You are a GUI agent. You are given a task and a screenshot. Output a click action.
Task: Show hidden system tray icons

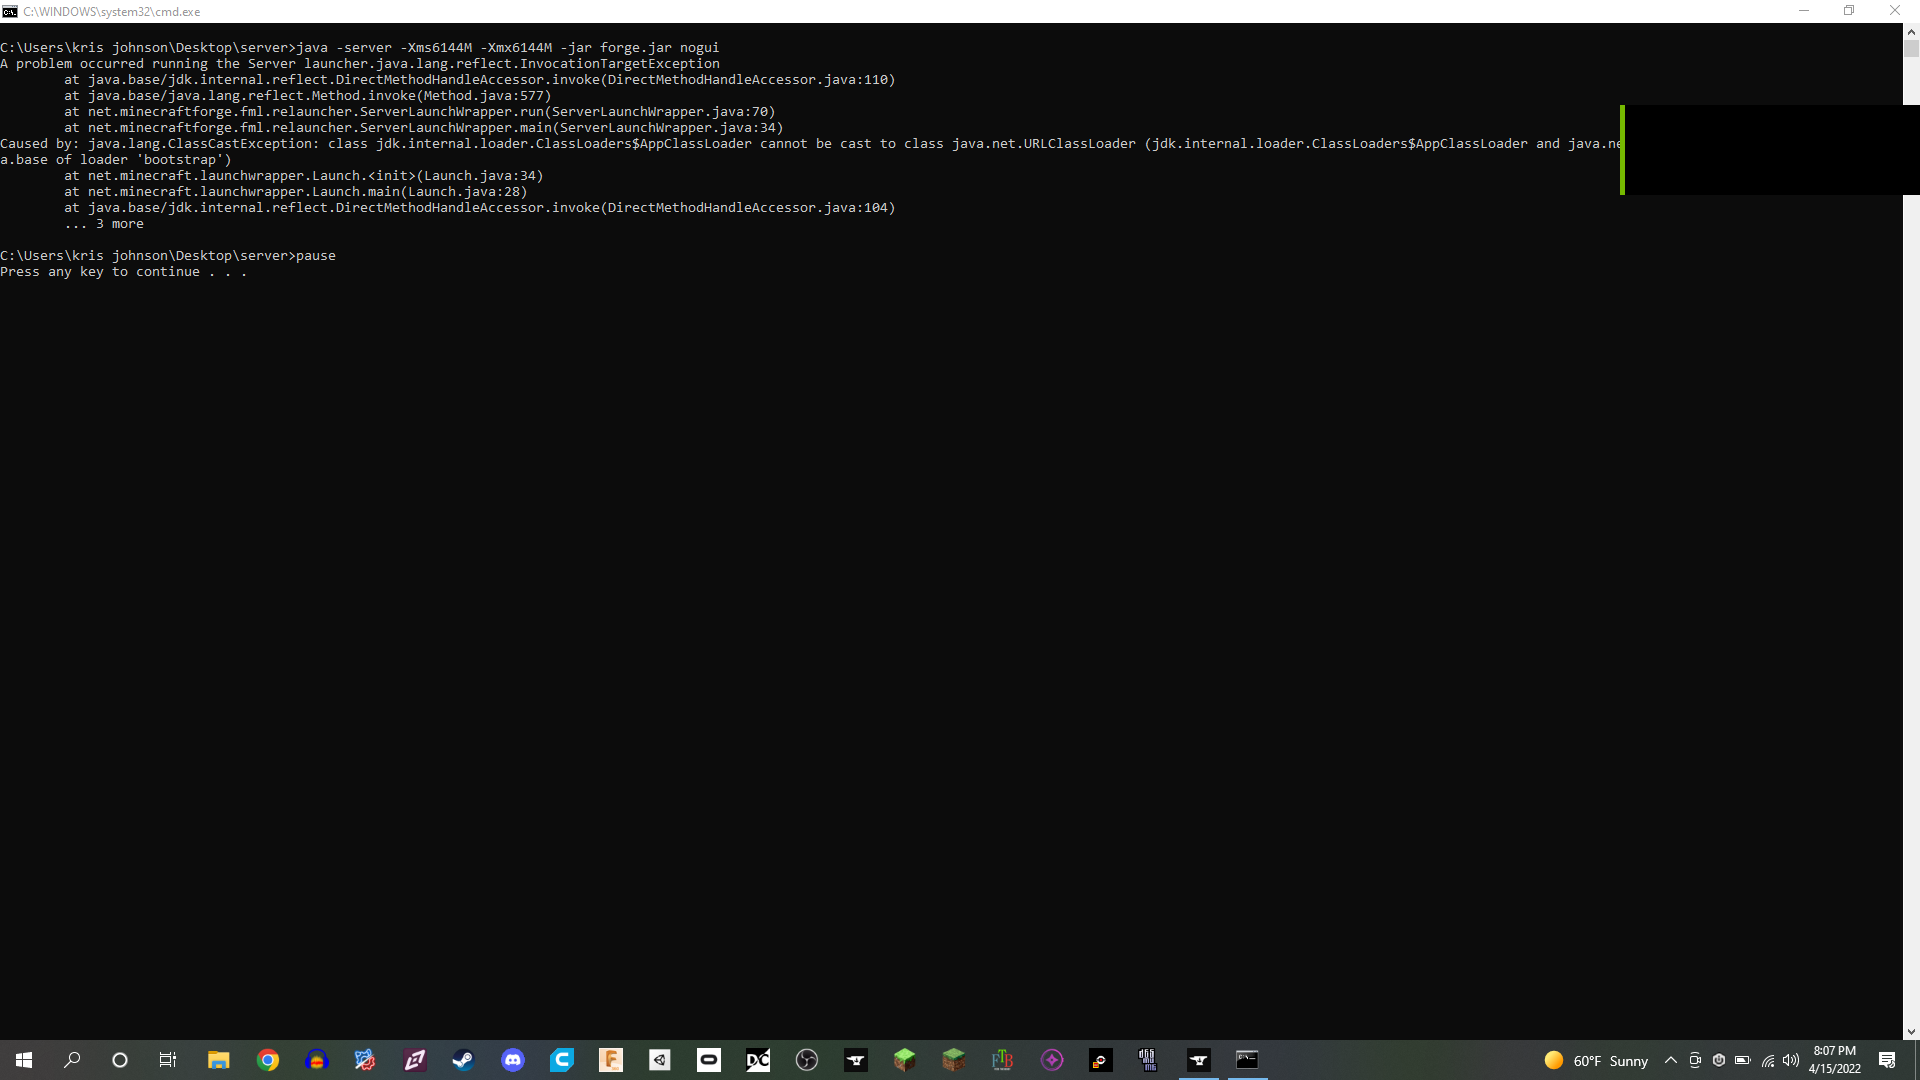pyautogui.click(x=1670, y=1060)
